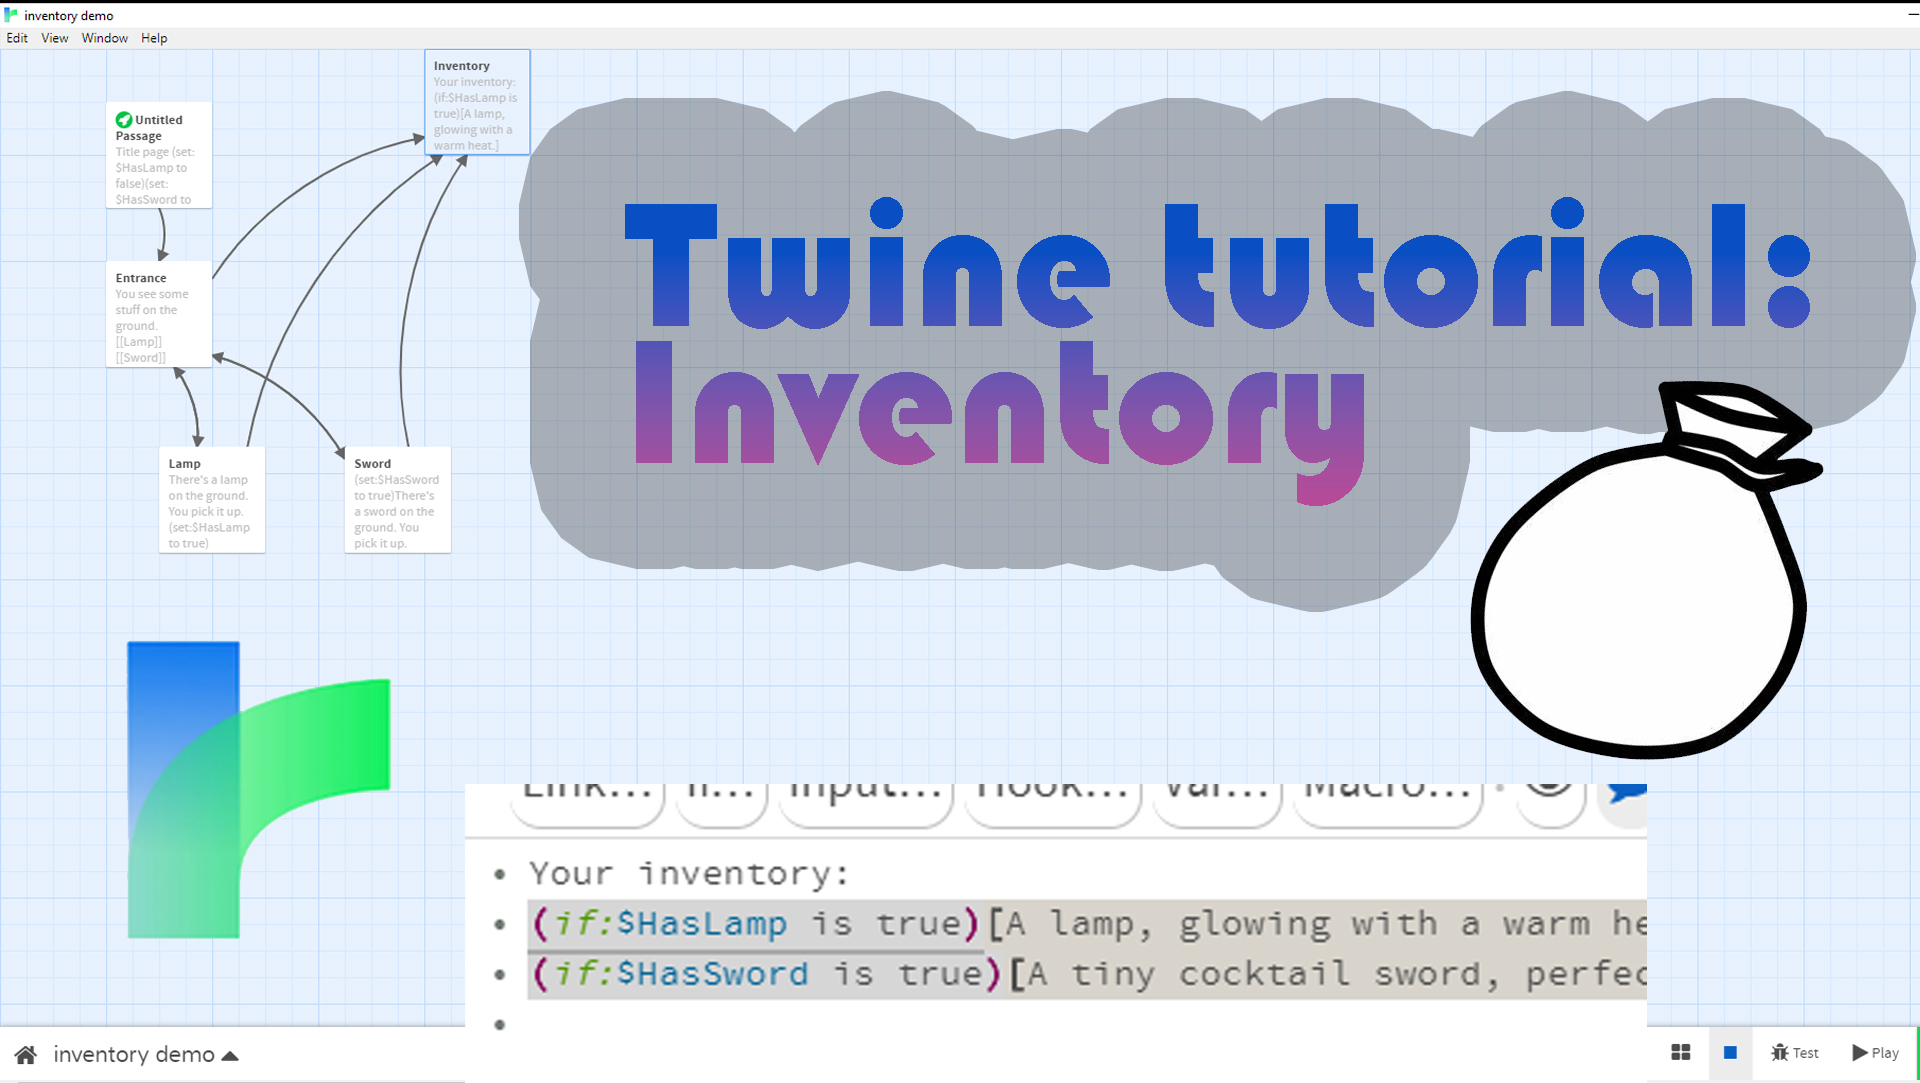
Task: Click the bug icon to test the story
Action: (1780, 1052)
